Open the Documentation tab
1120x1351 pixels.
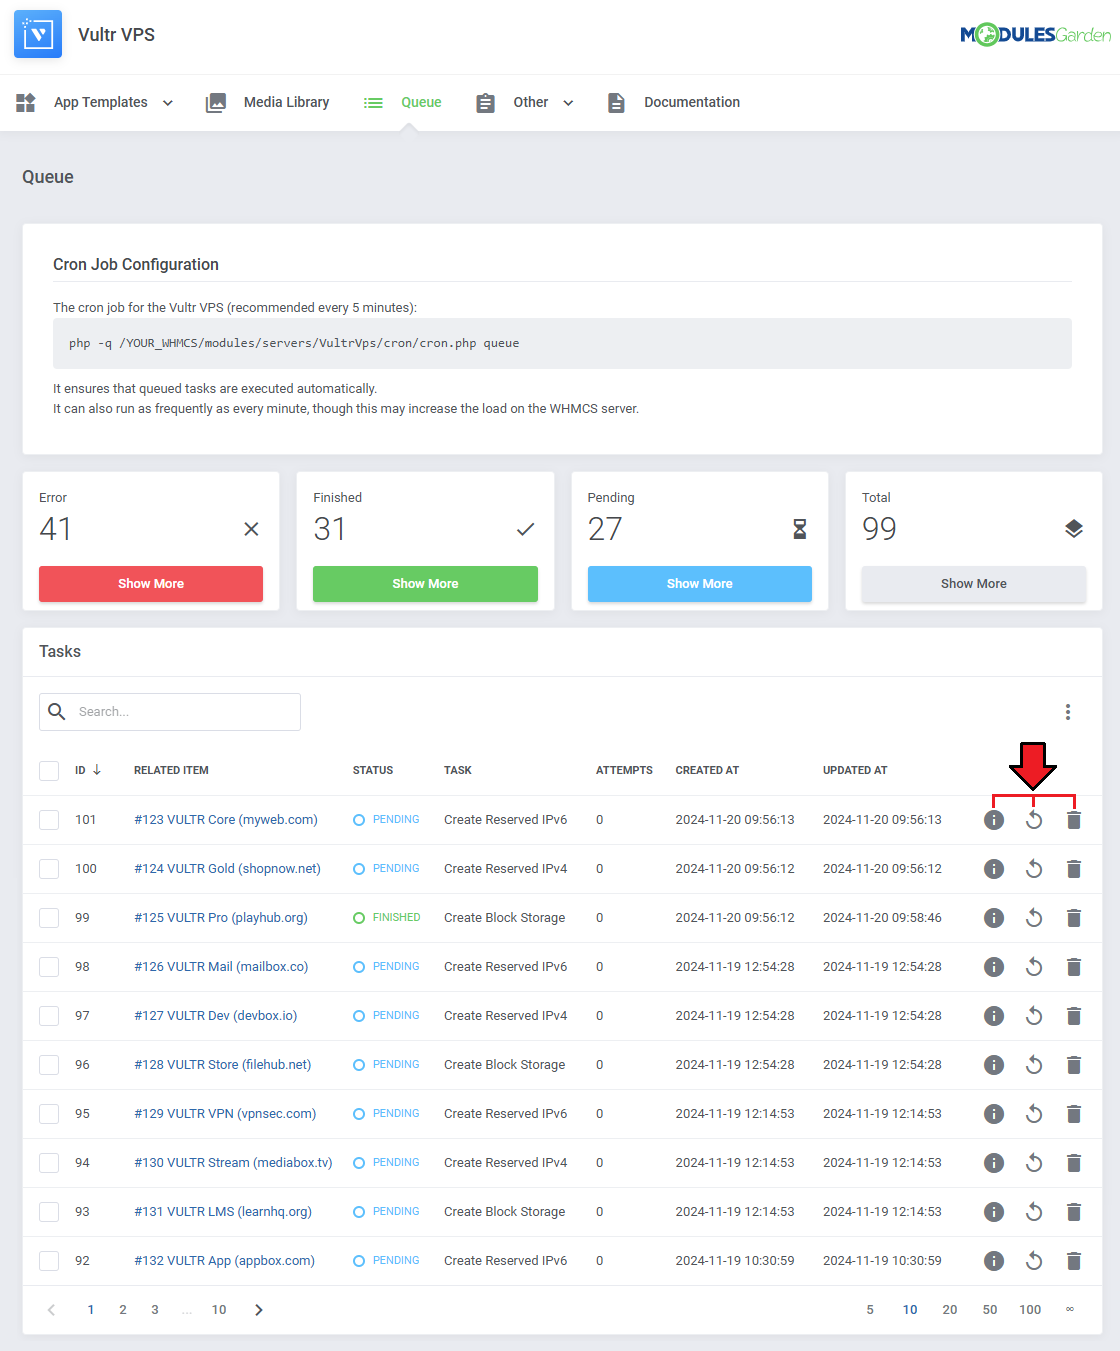(x=673, y=102)
